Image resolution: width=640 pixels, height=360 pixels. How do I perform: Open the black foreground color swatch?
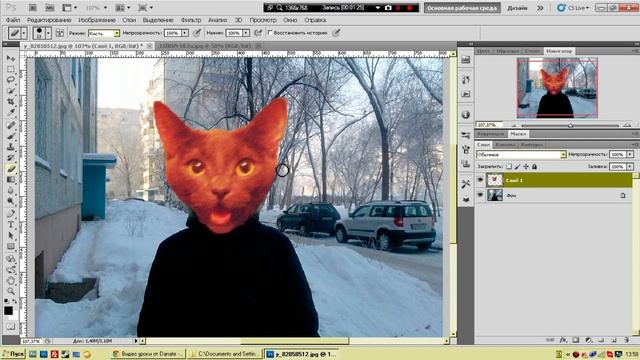tap(8, 311)
